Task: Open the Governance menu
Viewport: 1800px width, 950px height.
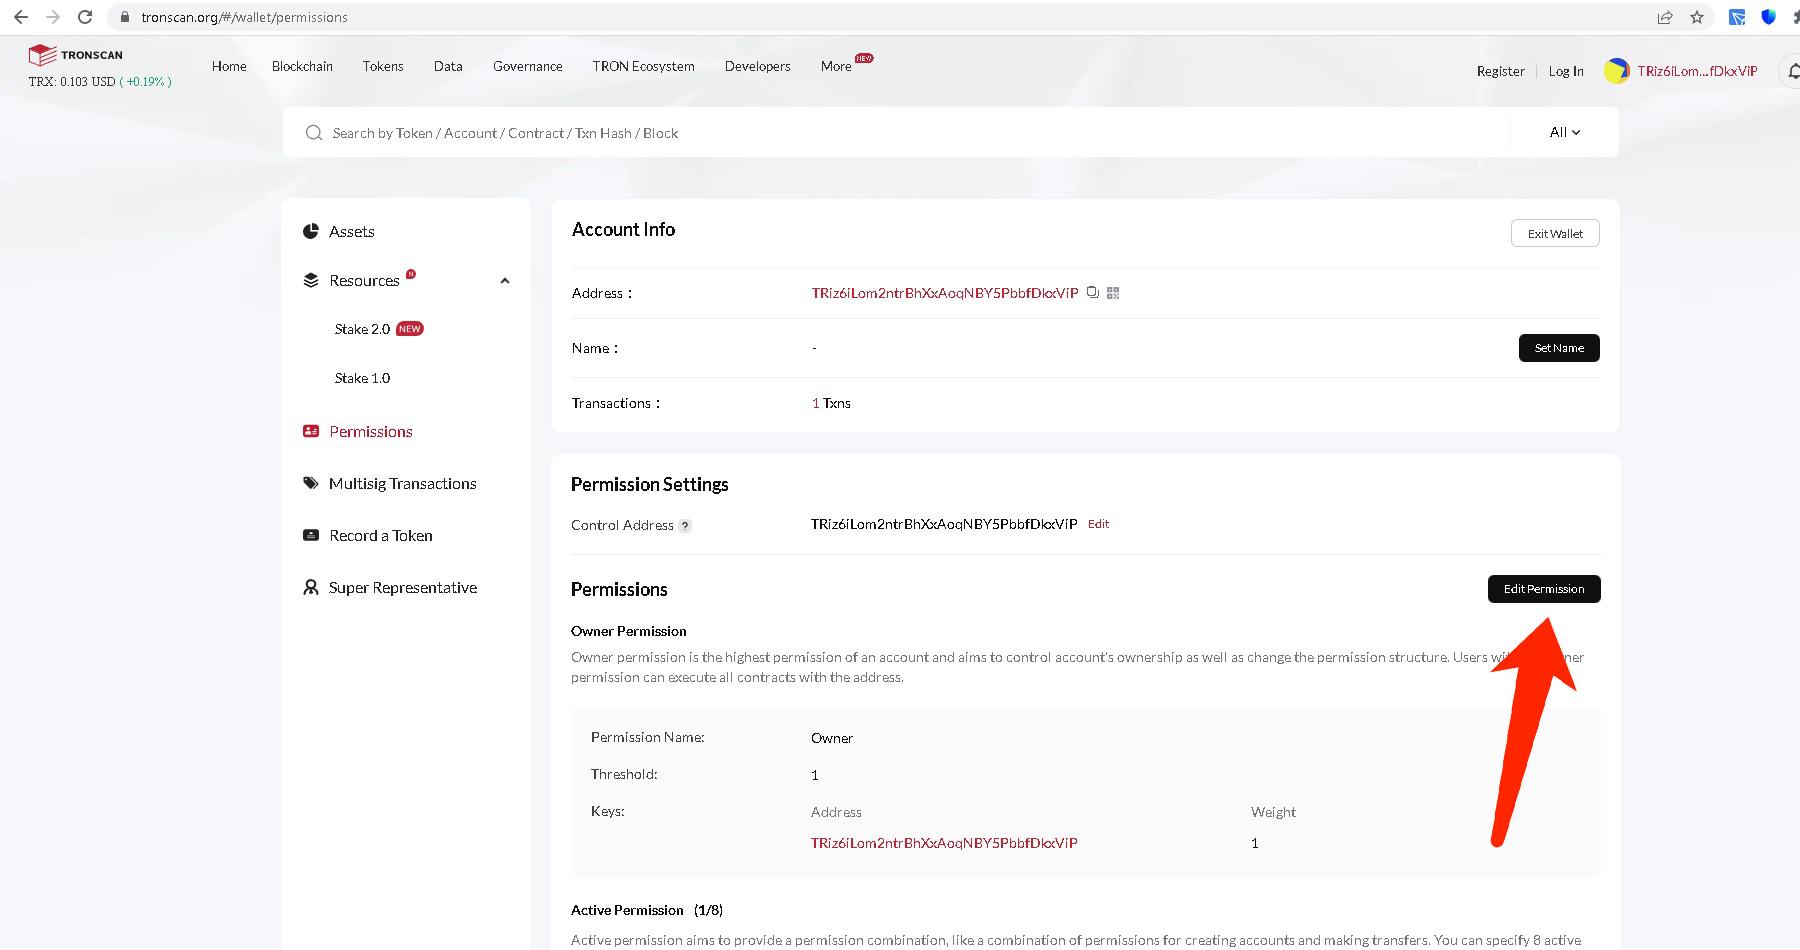Action: tap(528, 66)
